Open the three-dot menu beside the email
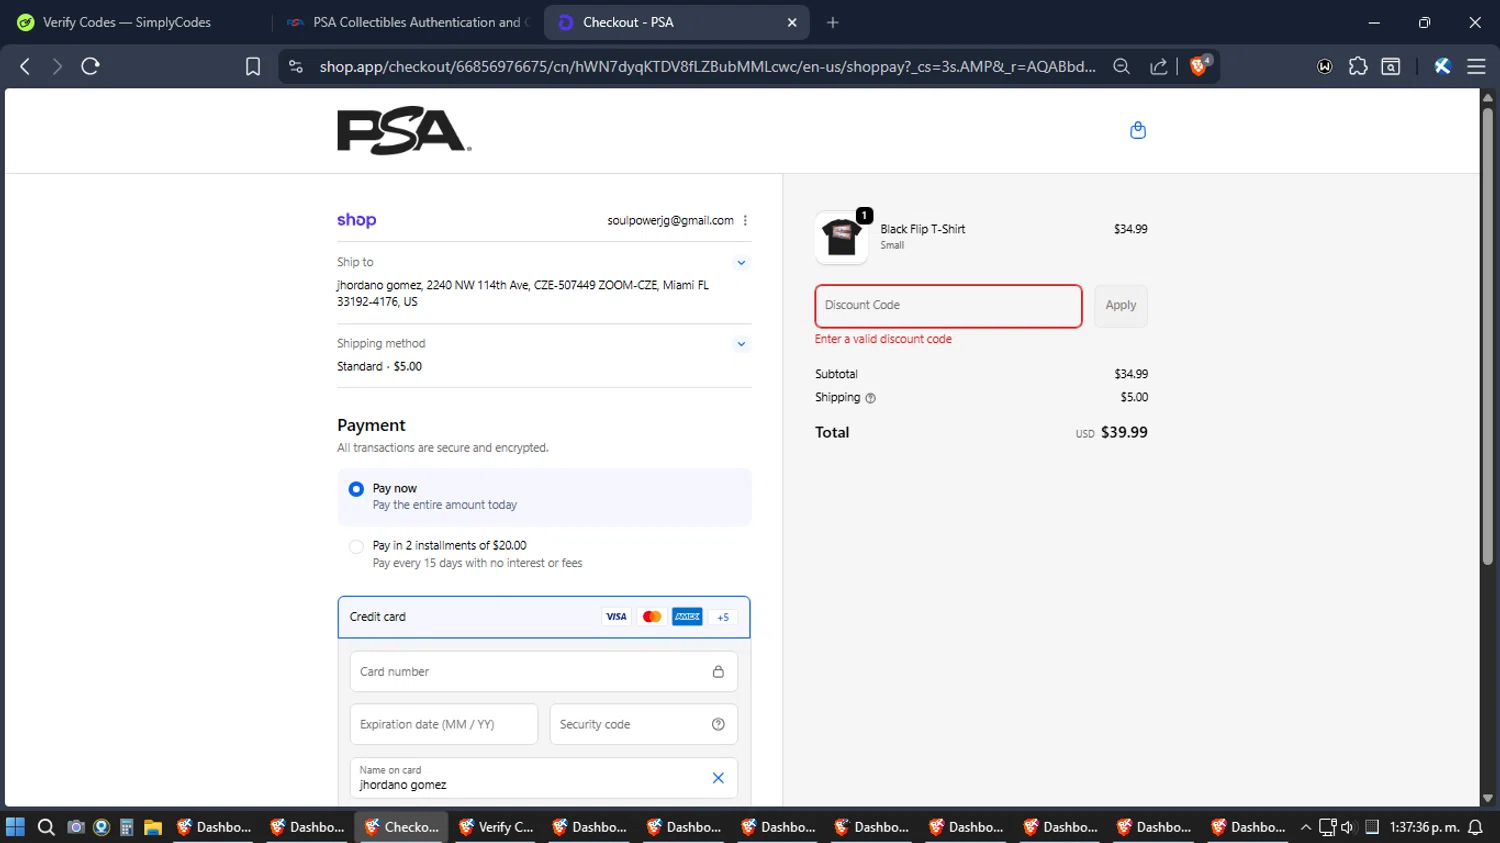1500x843 pixels. click(745, 221)
